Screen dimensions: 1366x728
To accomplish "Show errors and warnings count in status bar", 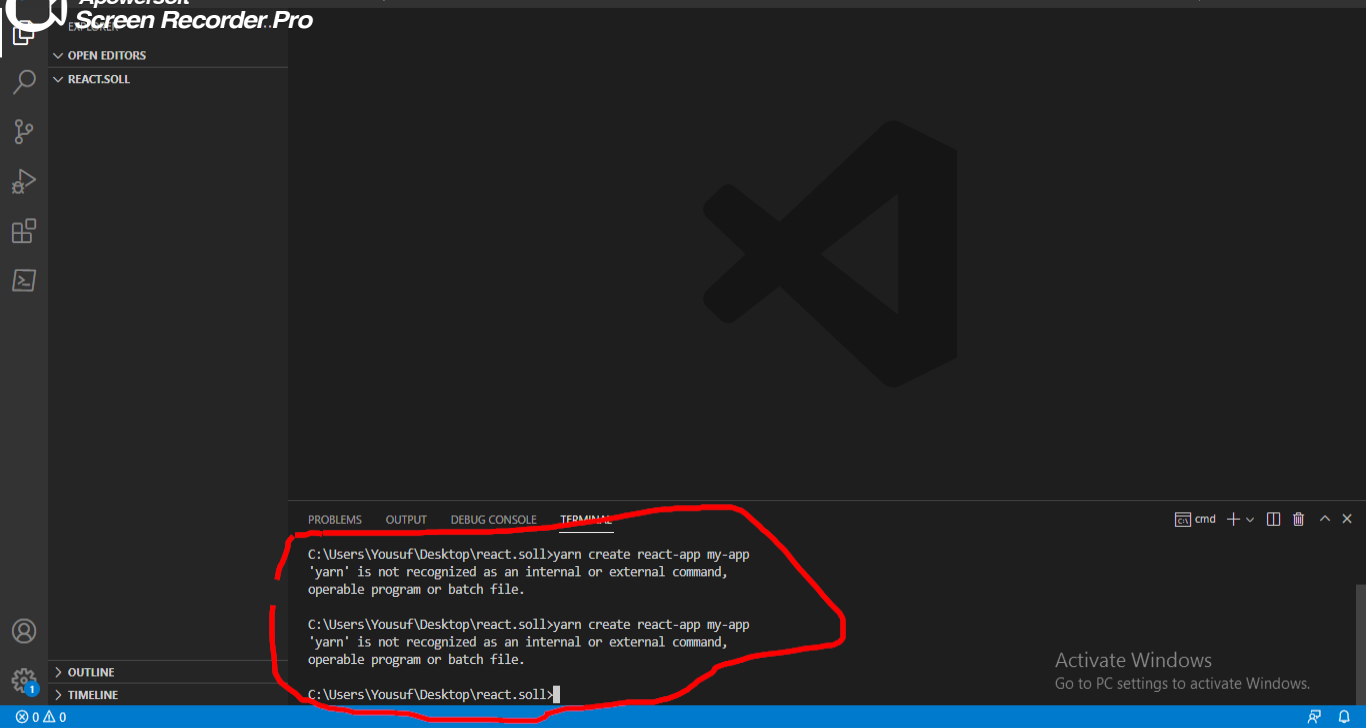I will 41,717.
